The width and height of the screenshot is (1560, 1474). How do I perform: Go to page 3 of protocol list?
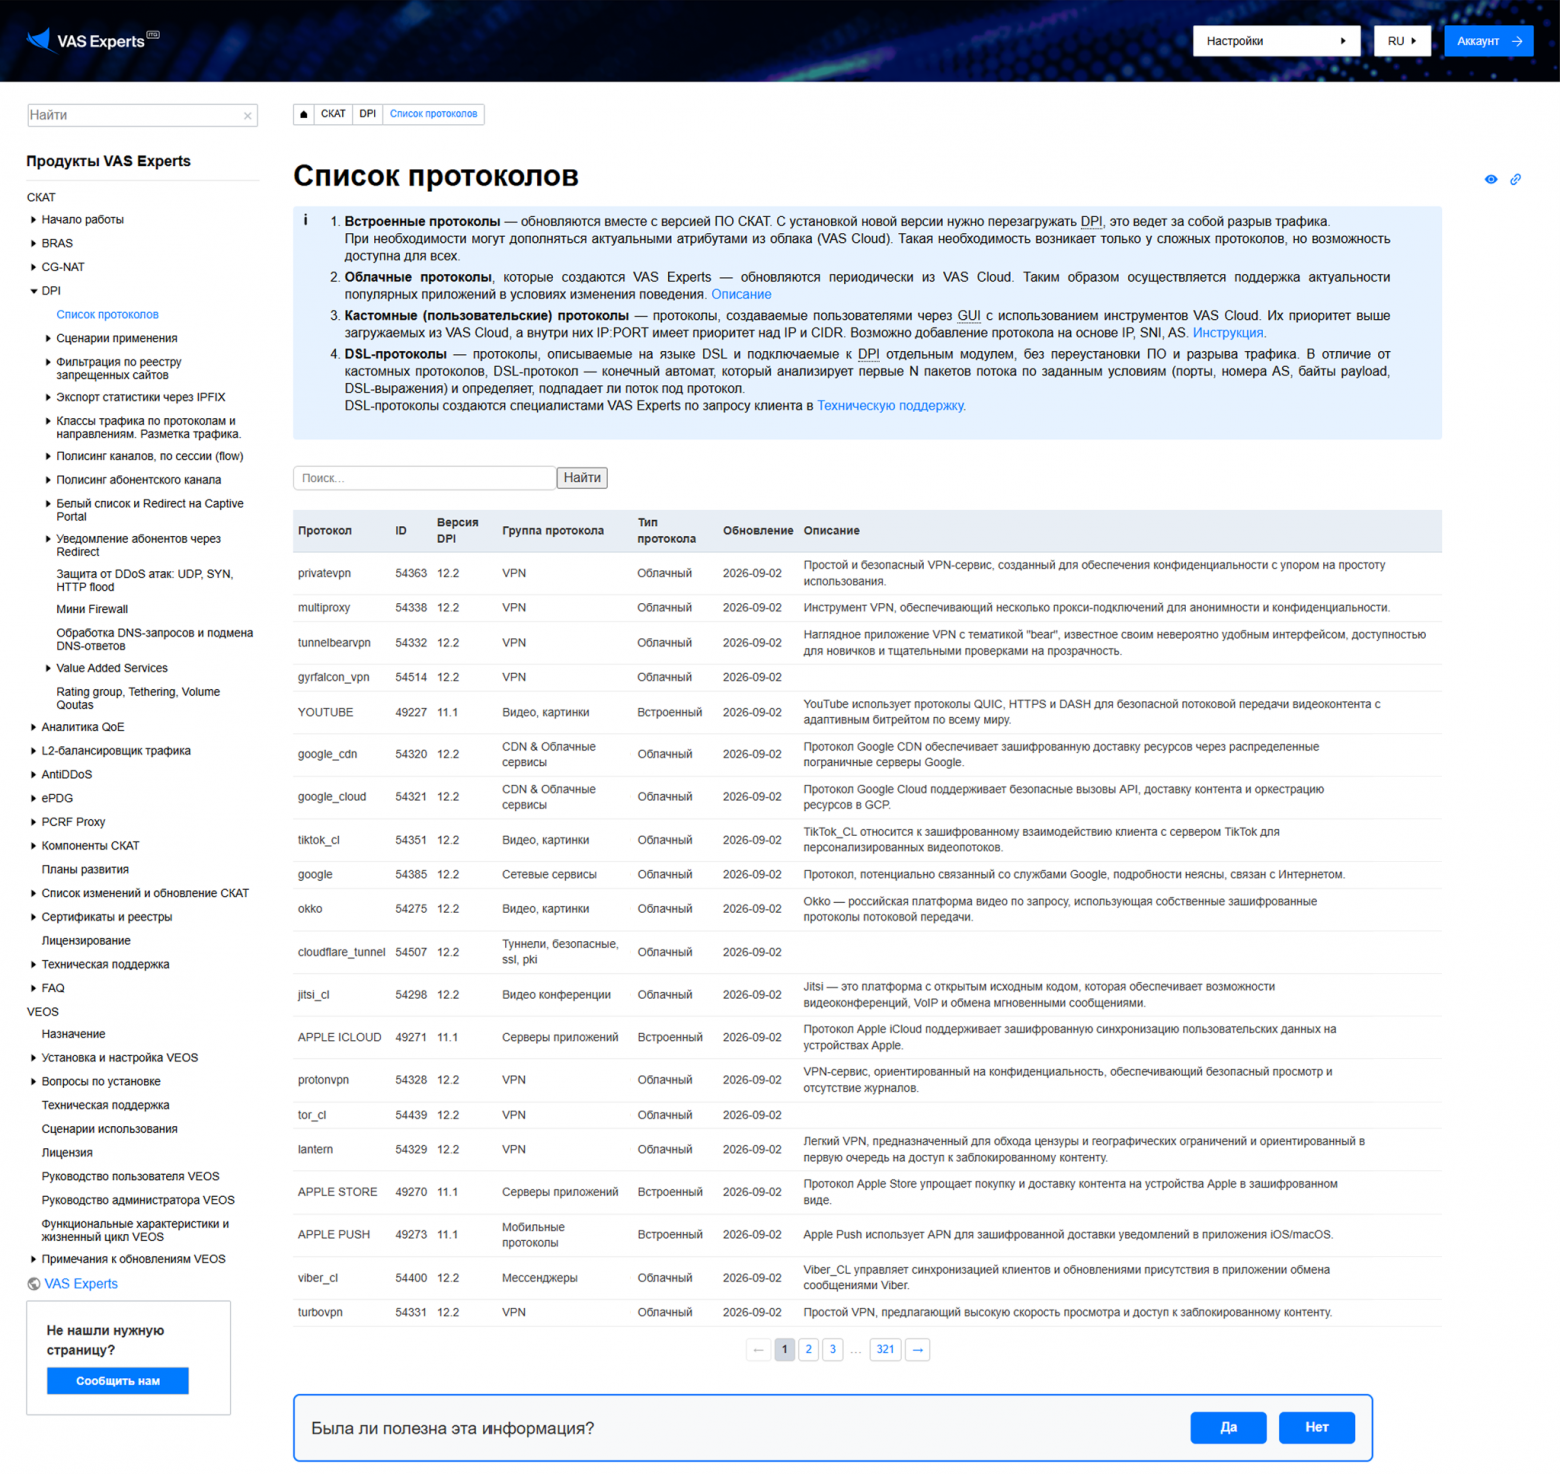pyautogui.click(x=833, y=1350)
